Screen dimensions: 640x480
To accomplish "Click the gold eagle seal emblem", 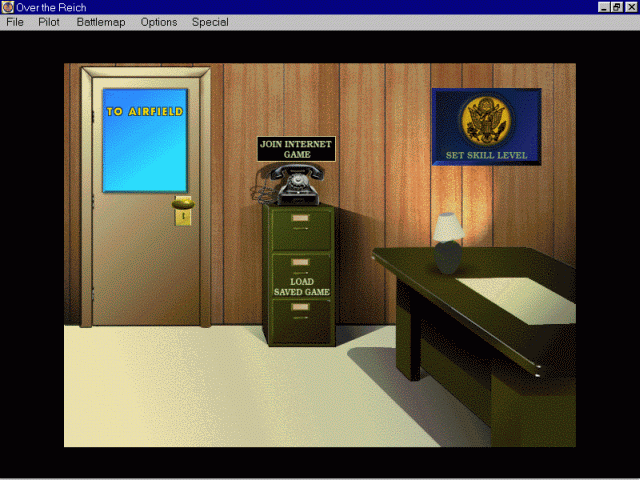I will [485, 120].
